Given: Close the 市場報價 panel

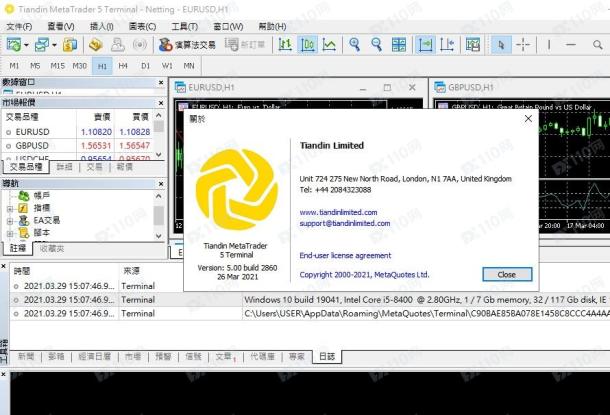Looking at the screenshot, I should click(161, 103).
